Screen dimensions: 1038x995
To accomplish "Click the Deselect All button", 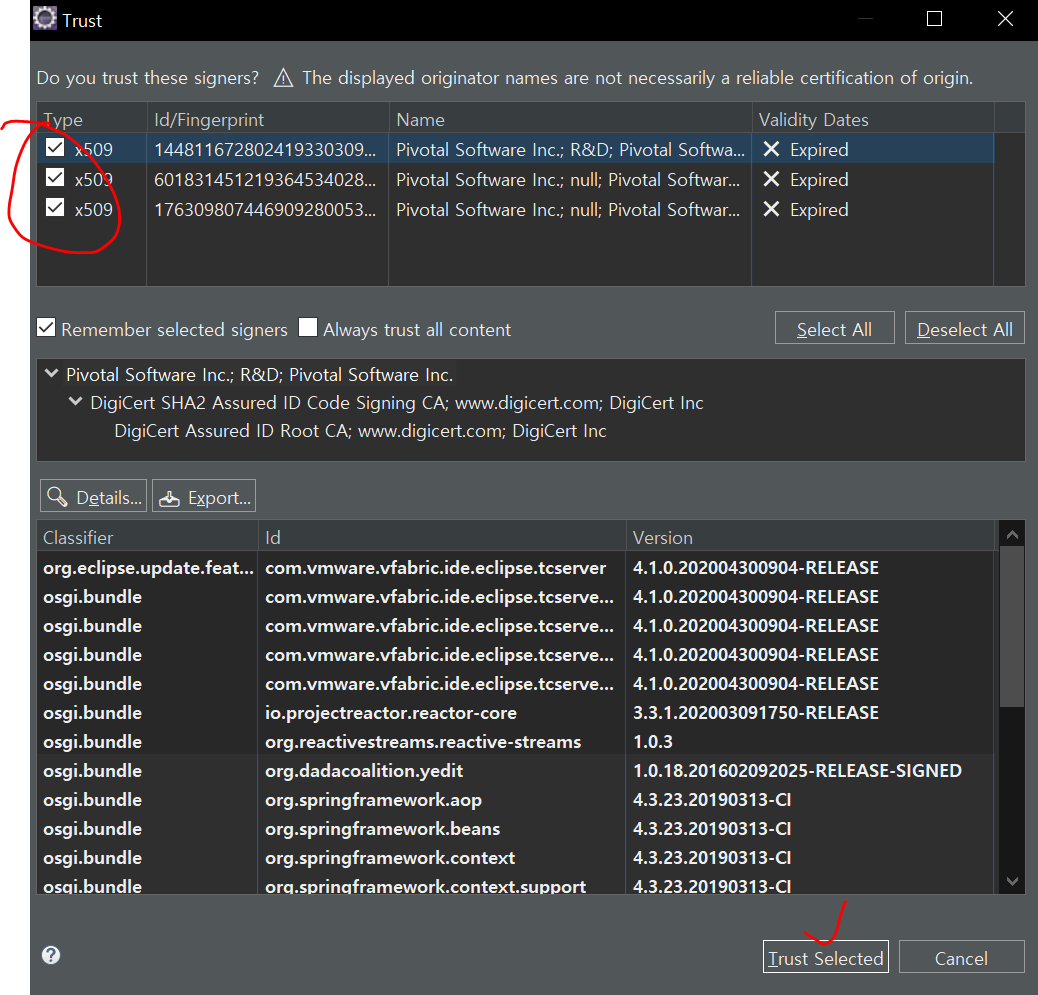I will [965, 328].
